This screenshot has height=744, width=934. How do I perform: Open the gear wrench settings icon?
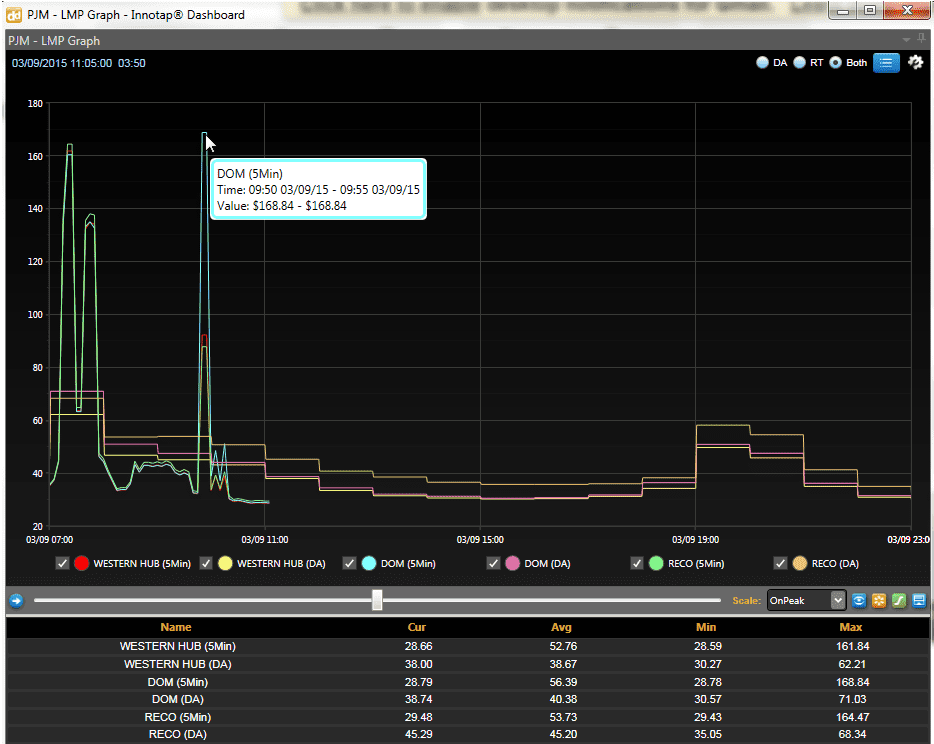pyautogui.click(x=916, y=62)
